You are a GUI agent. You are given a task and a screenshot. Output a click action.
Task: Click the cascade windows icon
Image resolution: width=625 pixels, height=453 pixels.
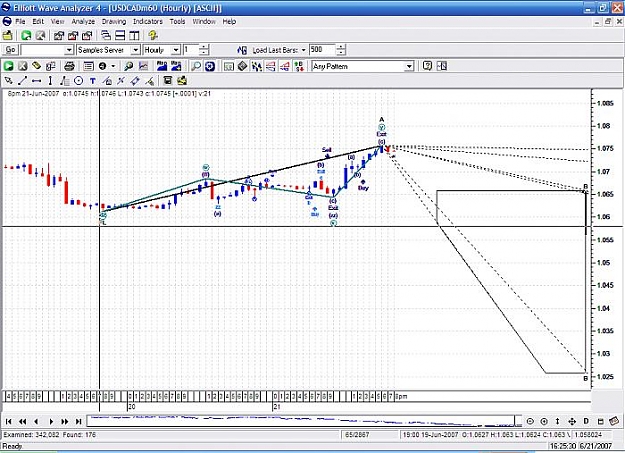pyautogui.click(x=106, y=35)
